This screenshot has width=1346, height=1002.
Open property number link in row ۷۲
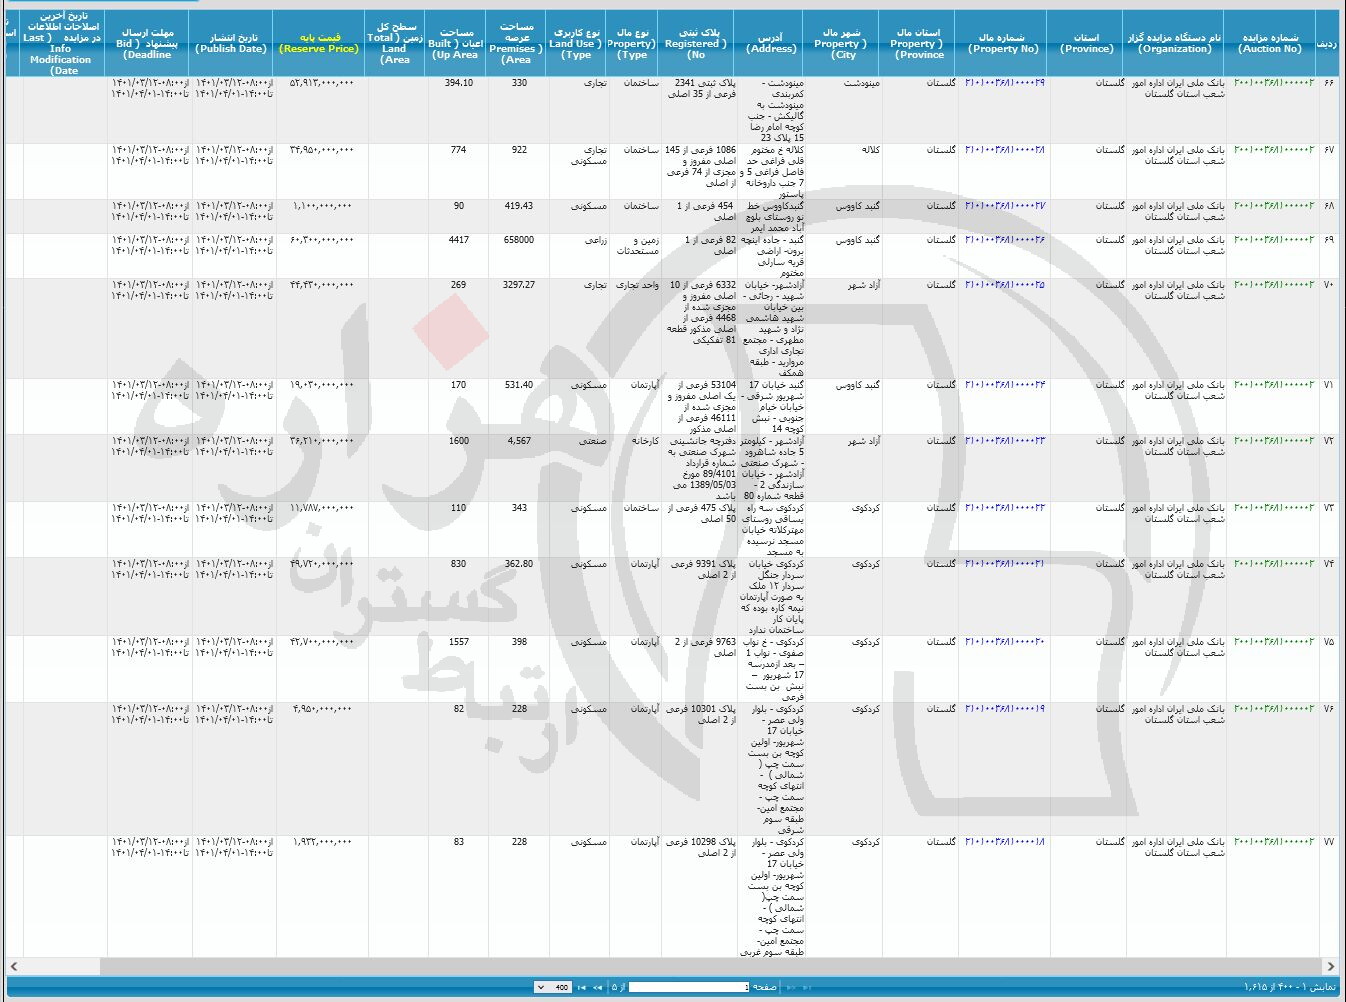1004,441
